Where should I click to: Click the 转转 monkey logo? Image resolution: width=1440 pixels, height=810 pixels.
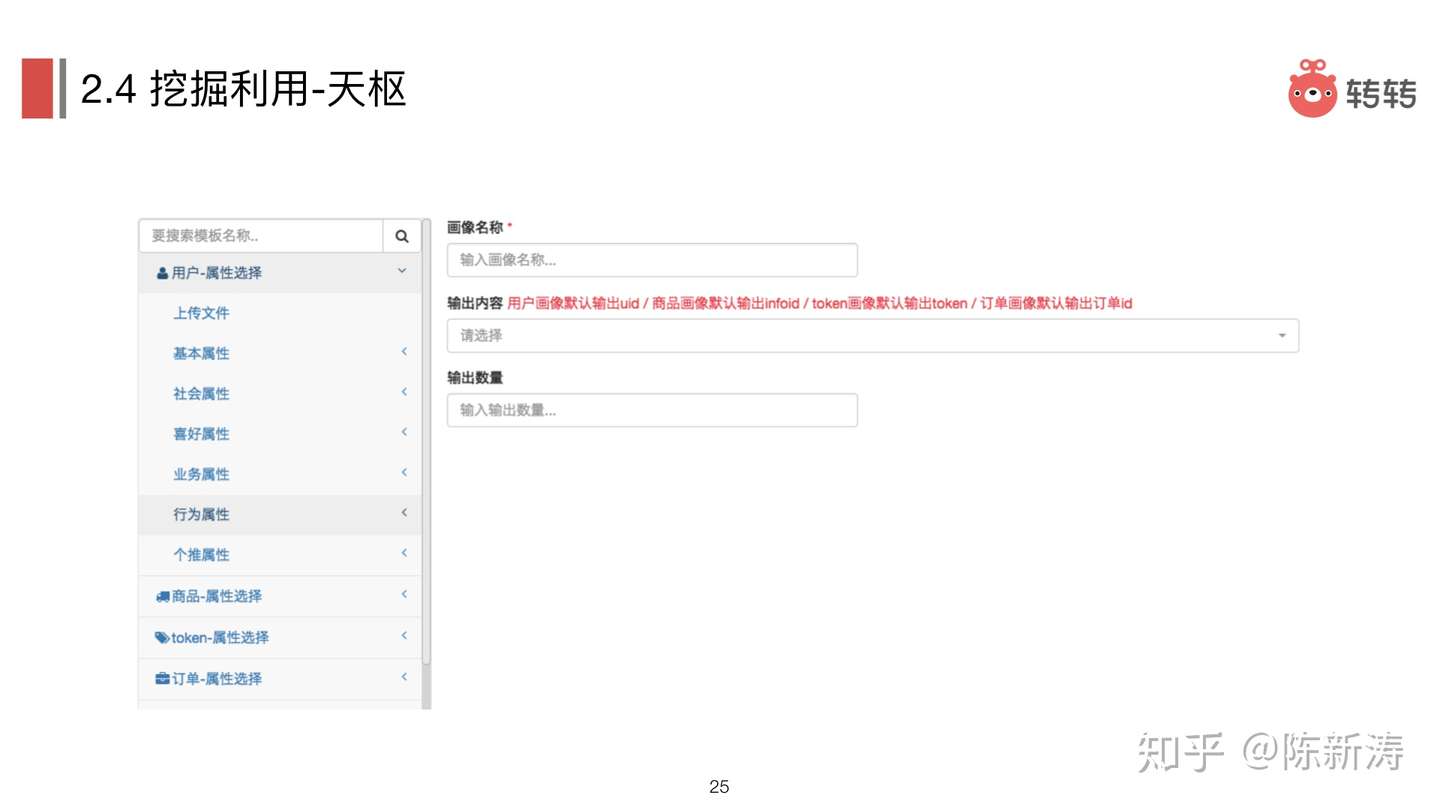(x=1311, y=90)
